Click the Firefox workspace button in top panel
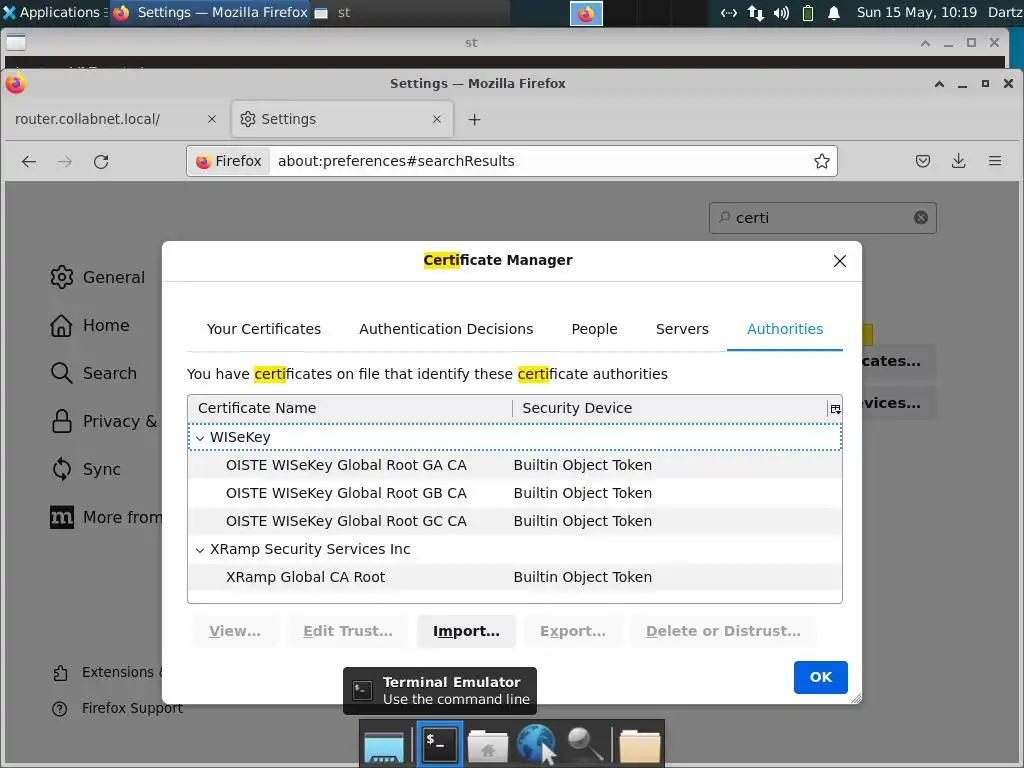Viewport: 1024px width, 768px height. (x=586, y=13)
